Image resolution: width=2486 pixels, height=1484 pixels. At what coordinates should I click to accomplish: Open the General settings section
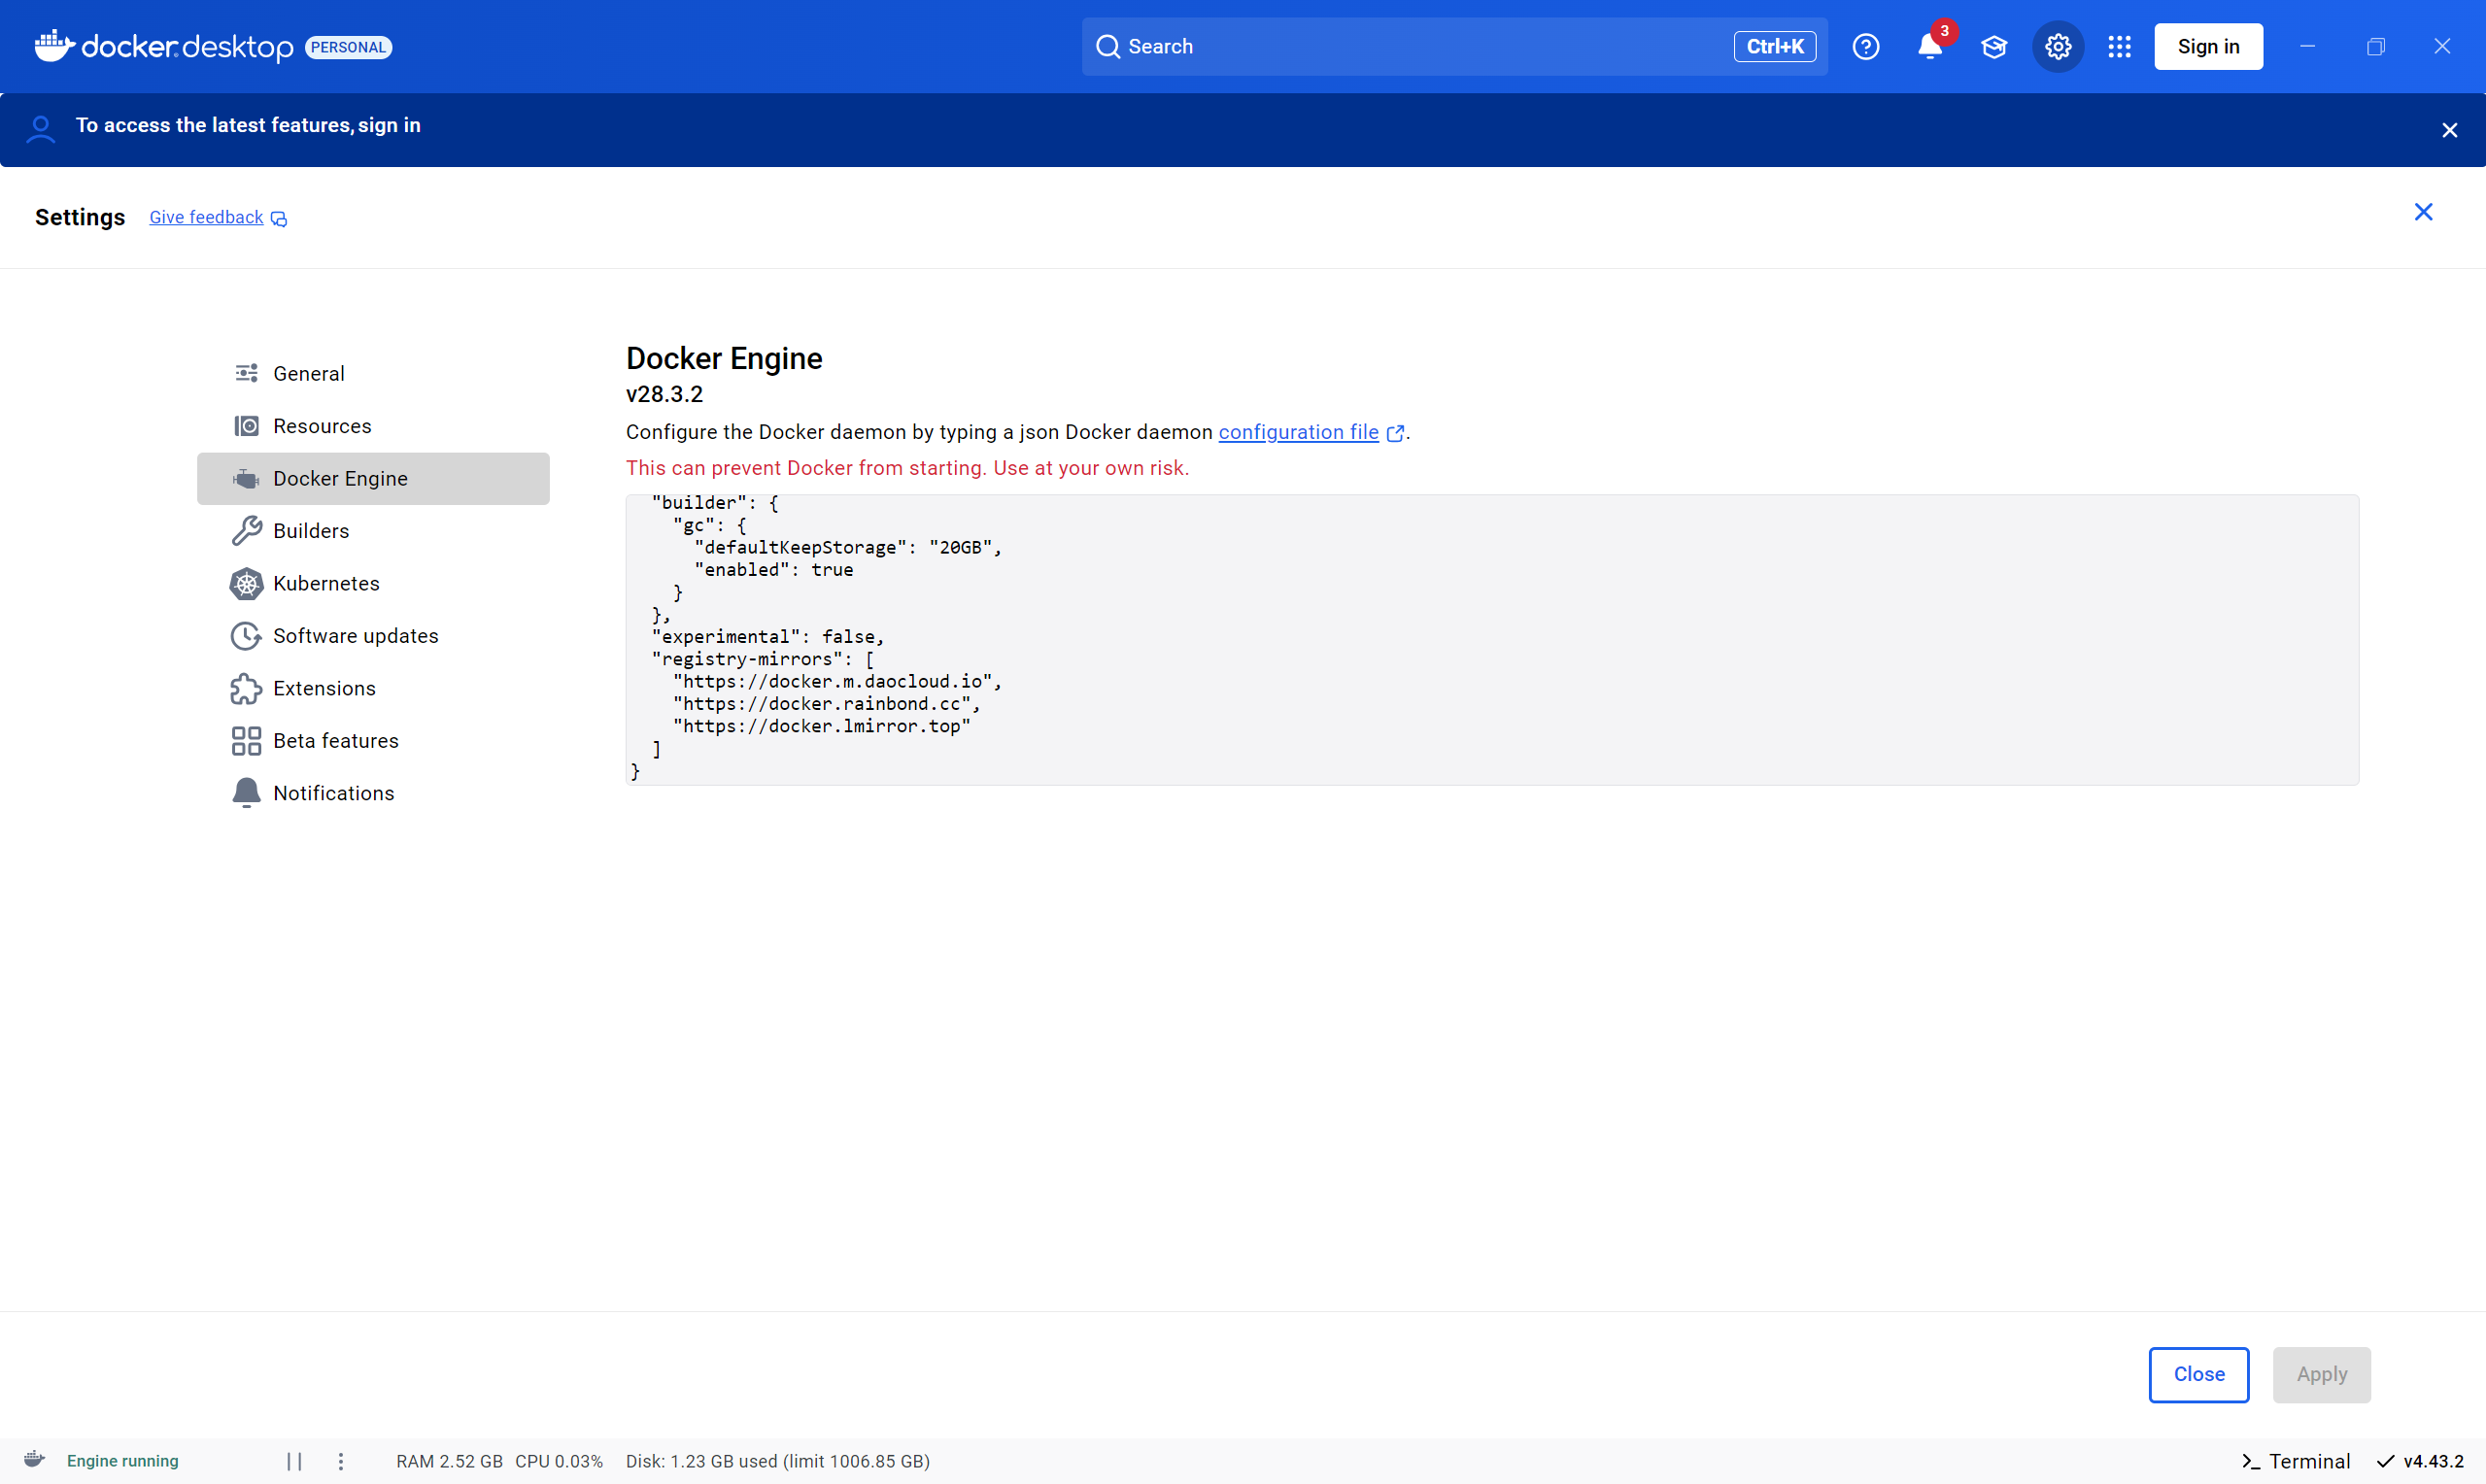tap(373, 374)
